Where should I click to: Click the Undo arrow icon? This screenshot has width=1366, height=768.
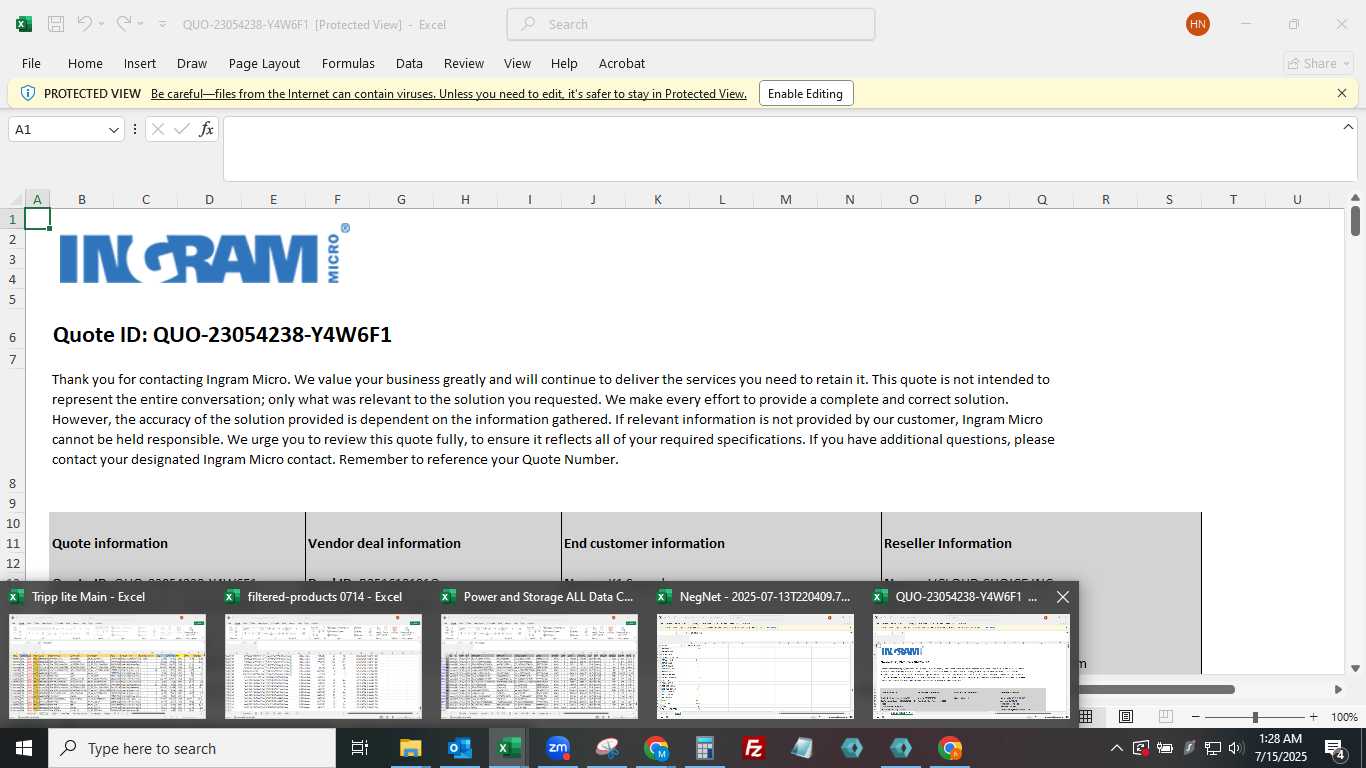coord(85,24)
